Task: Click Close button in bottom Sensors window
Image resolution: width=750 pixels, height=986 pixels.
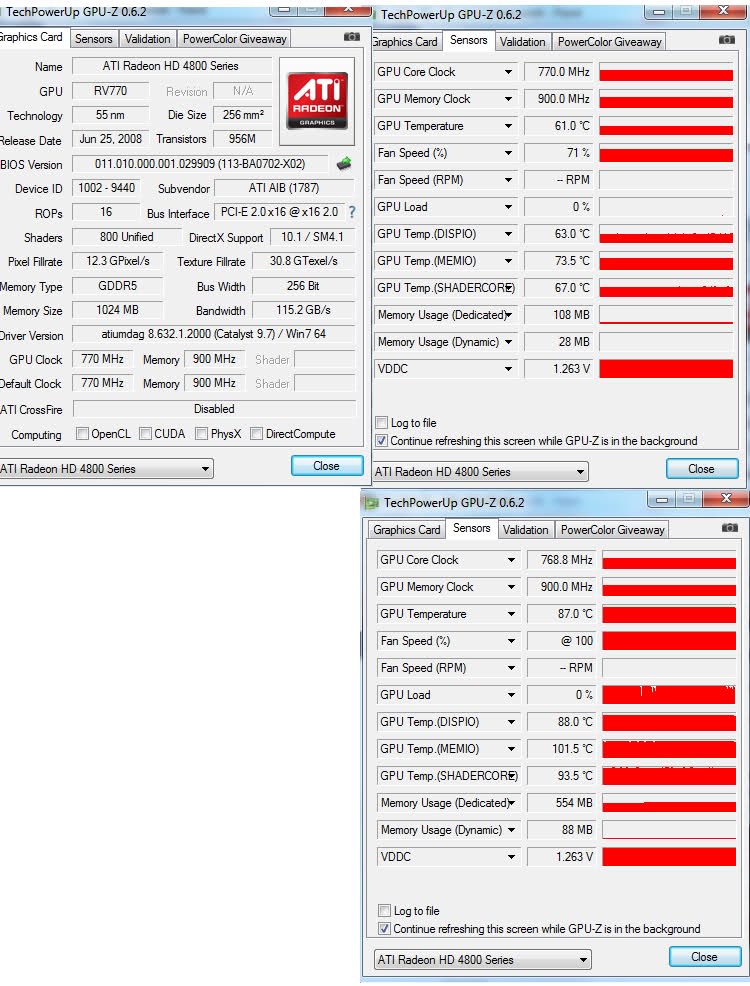Action: click(704, 957)
